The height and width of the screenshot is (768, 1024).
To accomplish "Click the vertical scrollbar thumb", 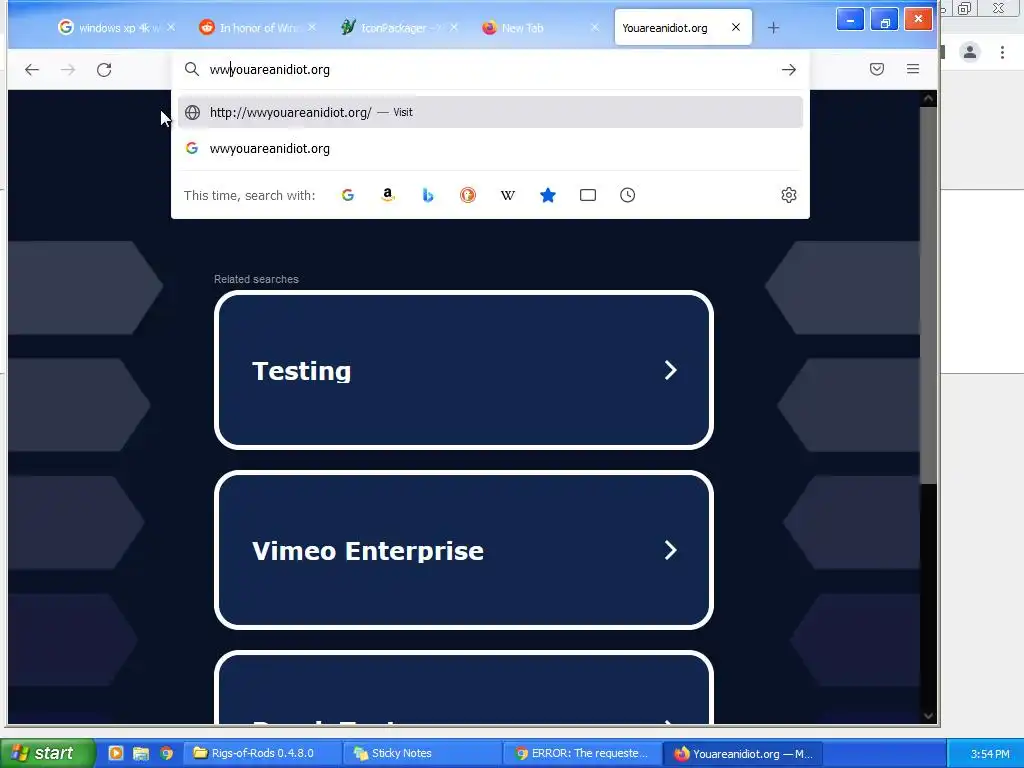I will 928,295.
